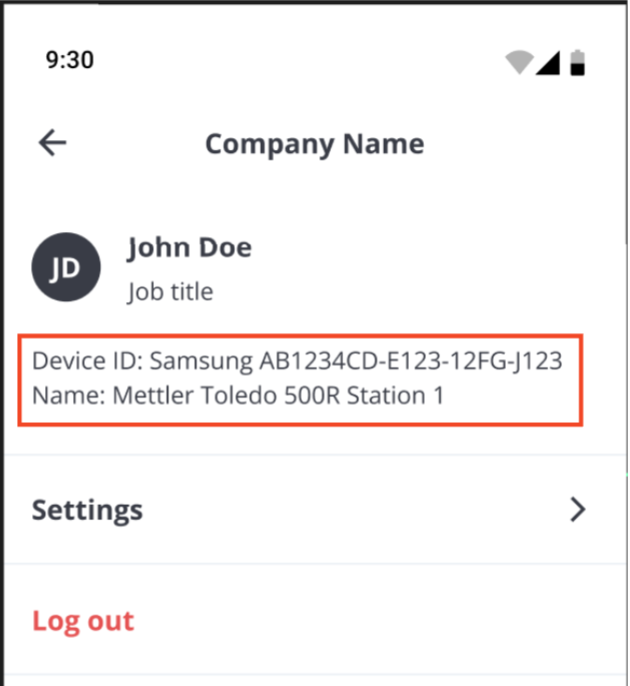Tap the Device ID label
The height and width of the screenshot is (686, 630).
coord(87,361)
